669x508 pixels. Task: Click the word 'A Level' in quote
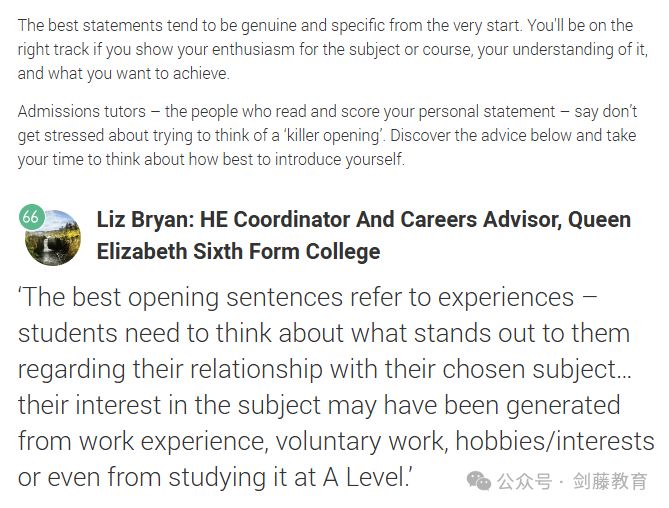click(x=364, y=477)
